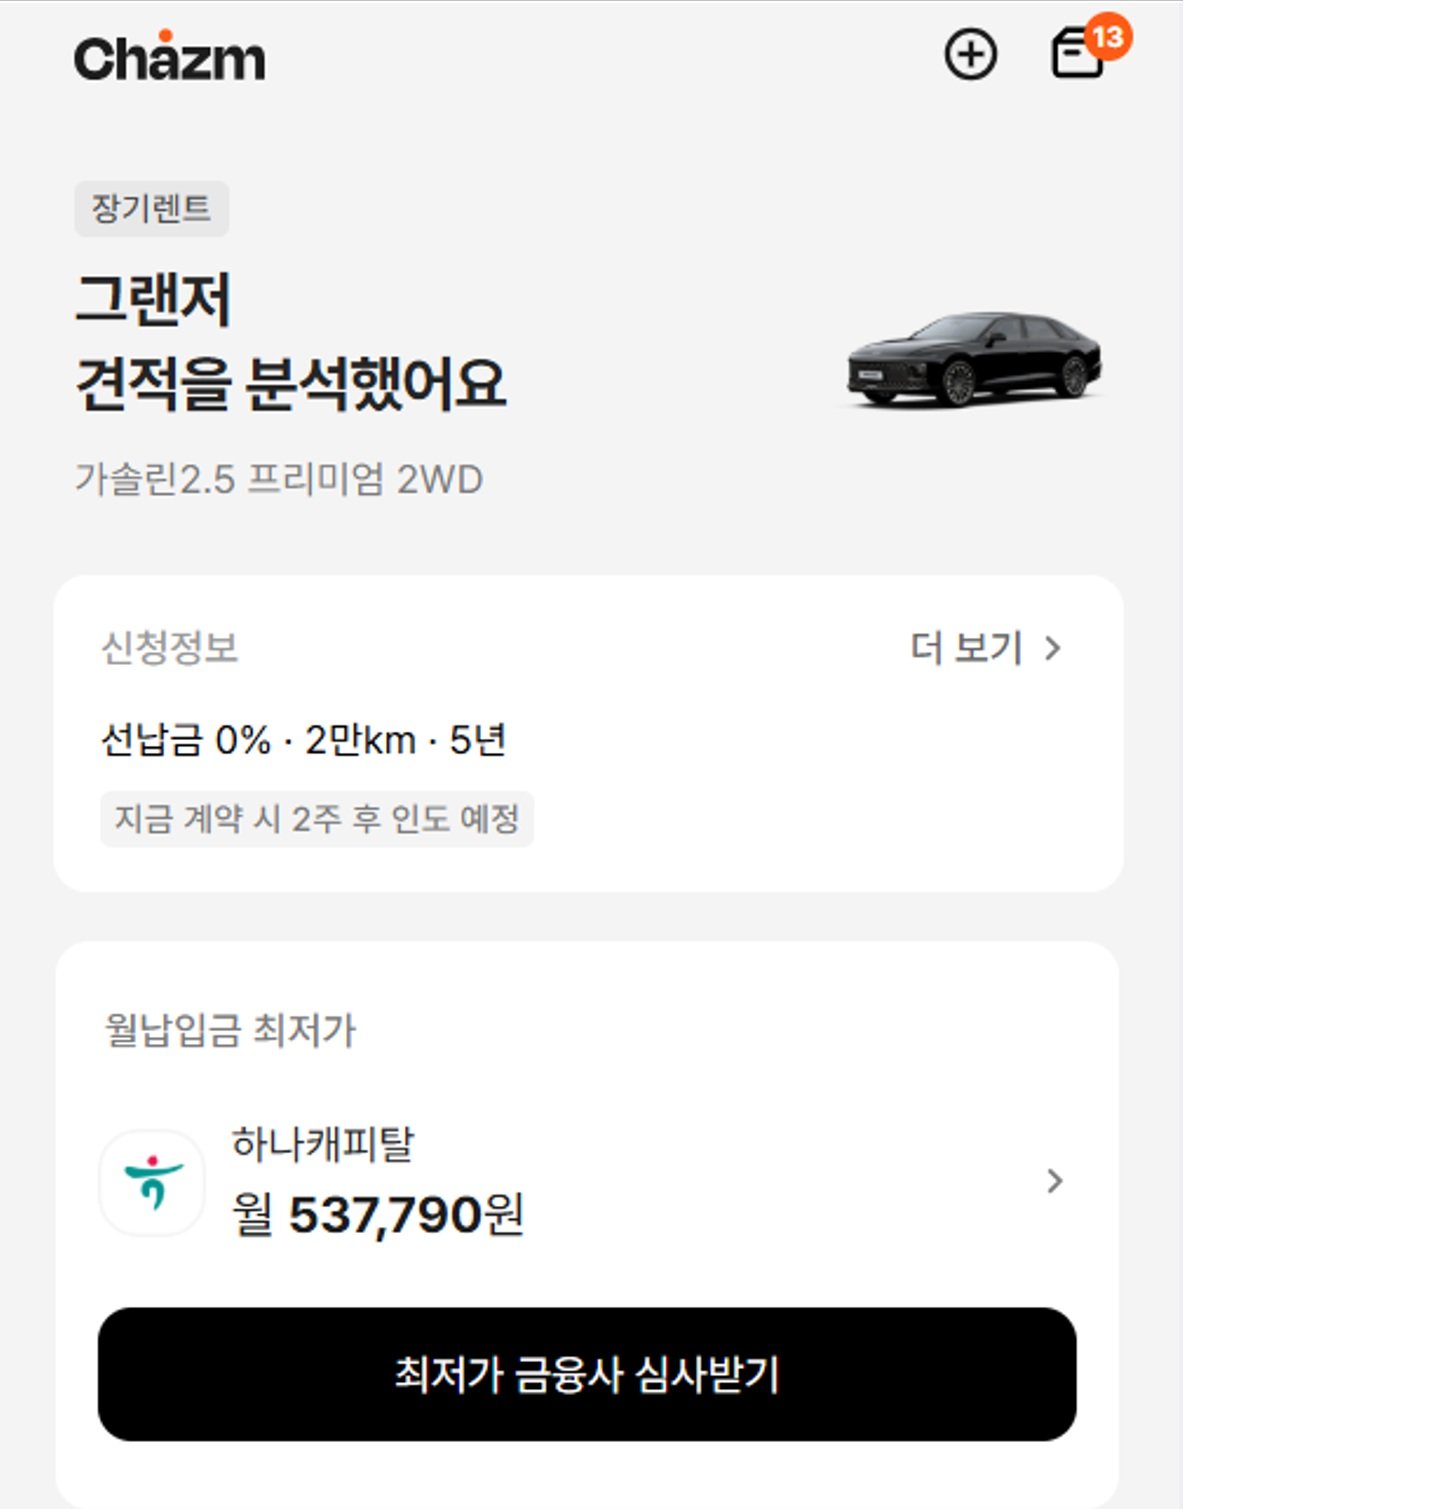The height and width of the screenshot is (1509, 1444).
Task: Click the 견적을 분석했어요 headline text
Action: pos(291,383)
